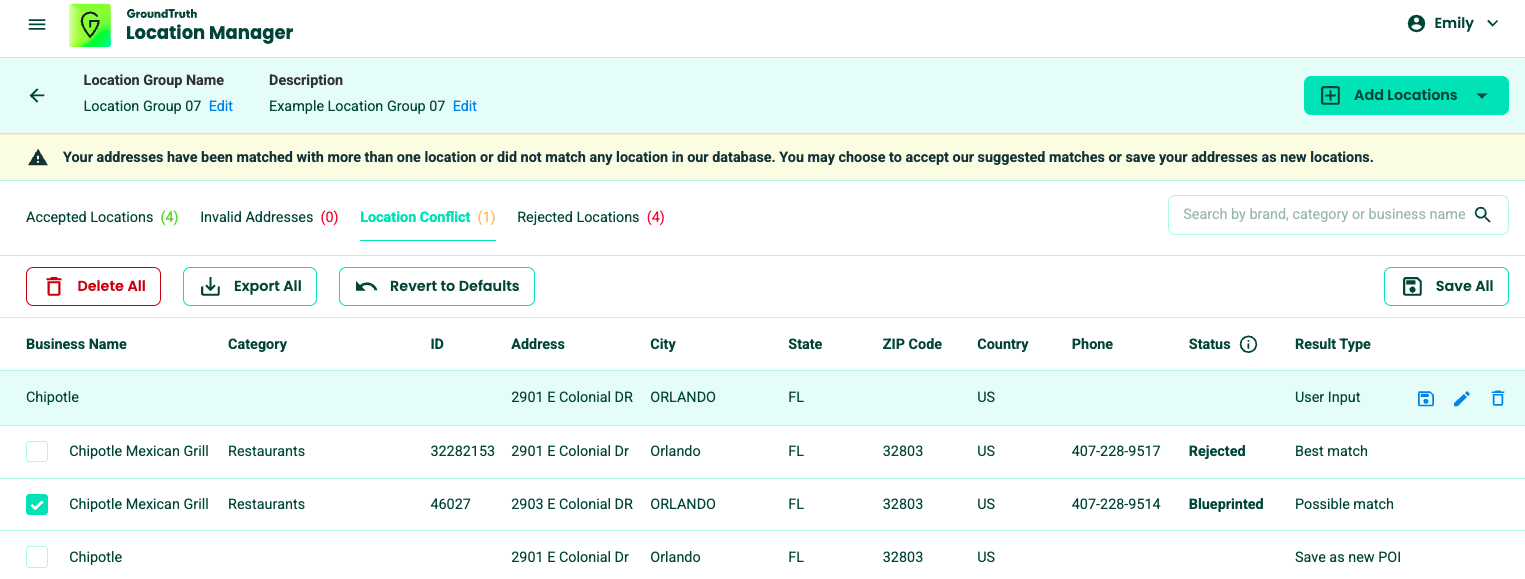
Task: View the Invalid Addresses tab
Action: (269, 217)
